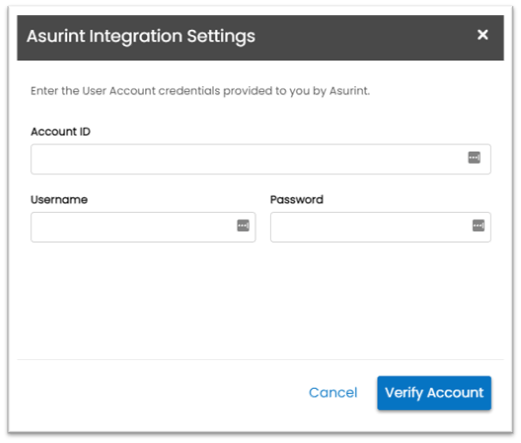This screenshot has width=521, height=443.
Task: Click the Username label
Action: [59, 199]
